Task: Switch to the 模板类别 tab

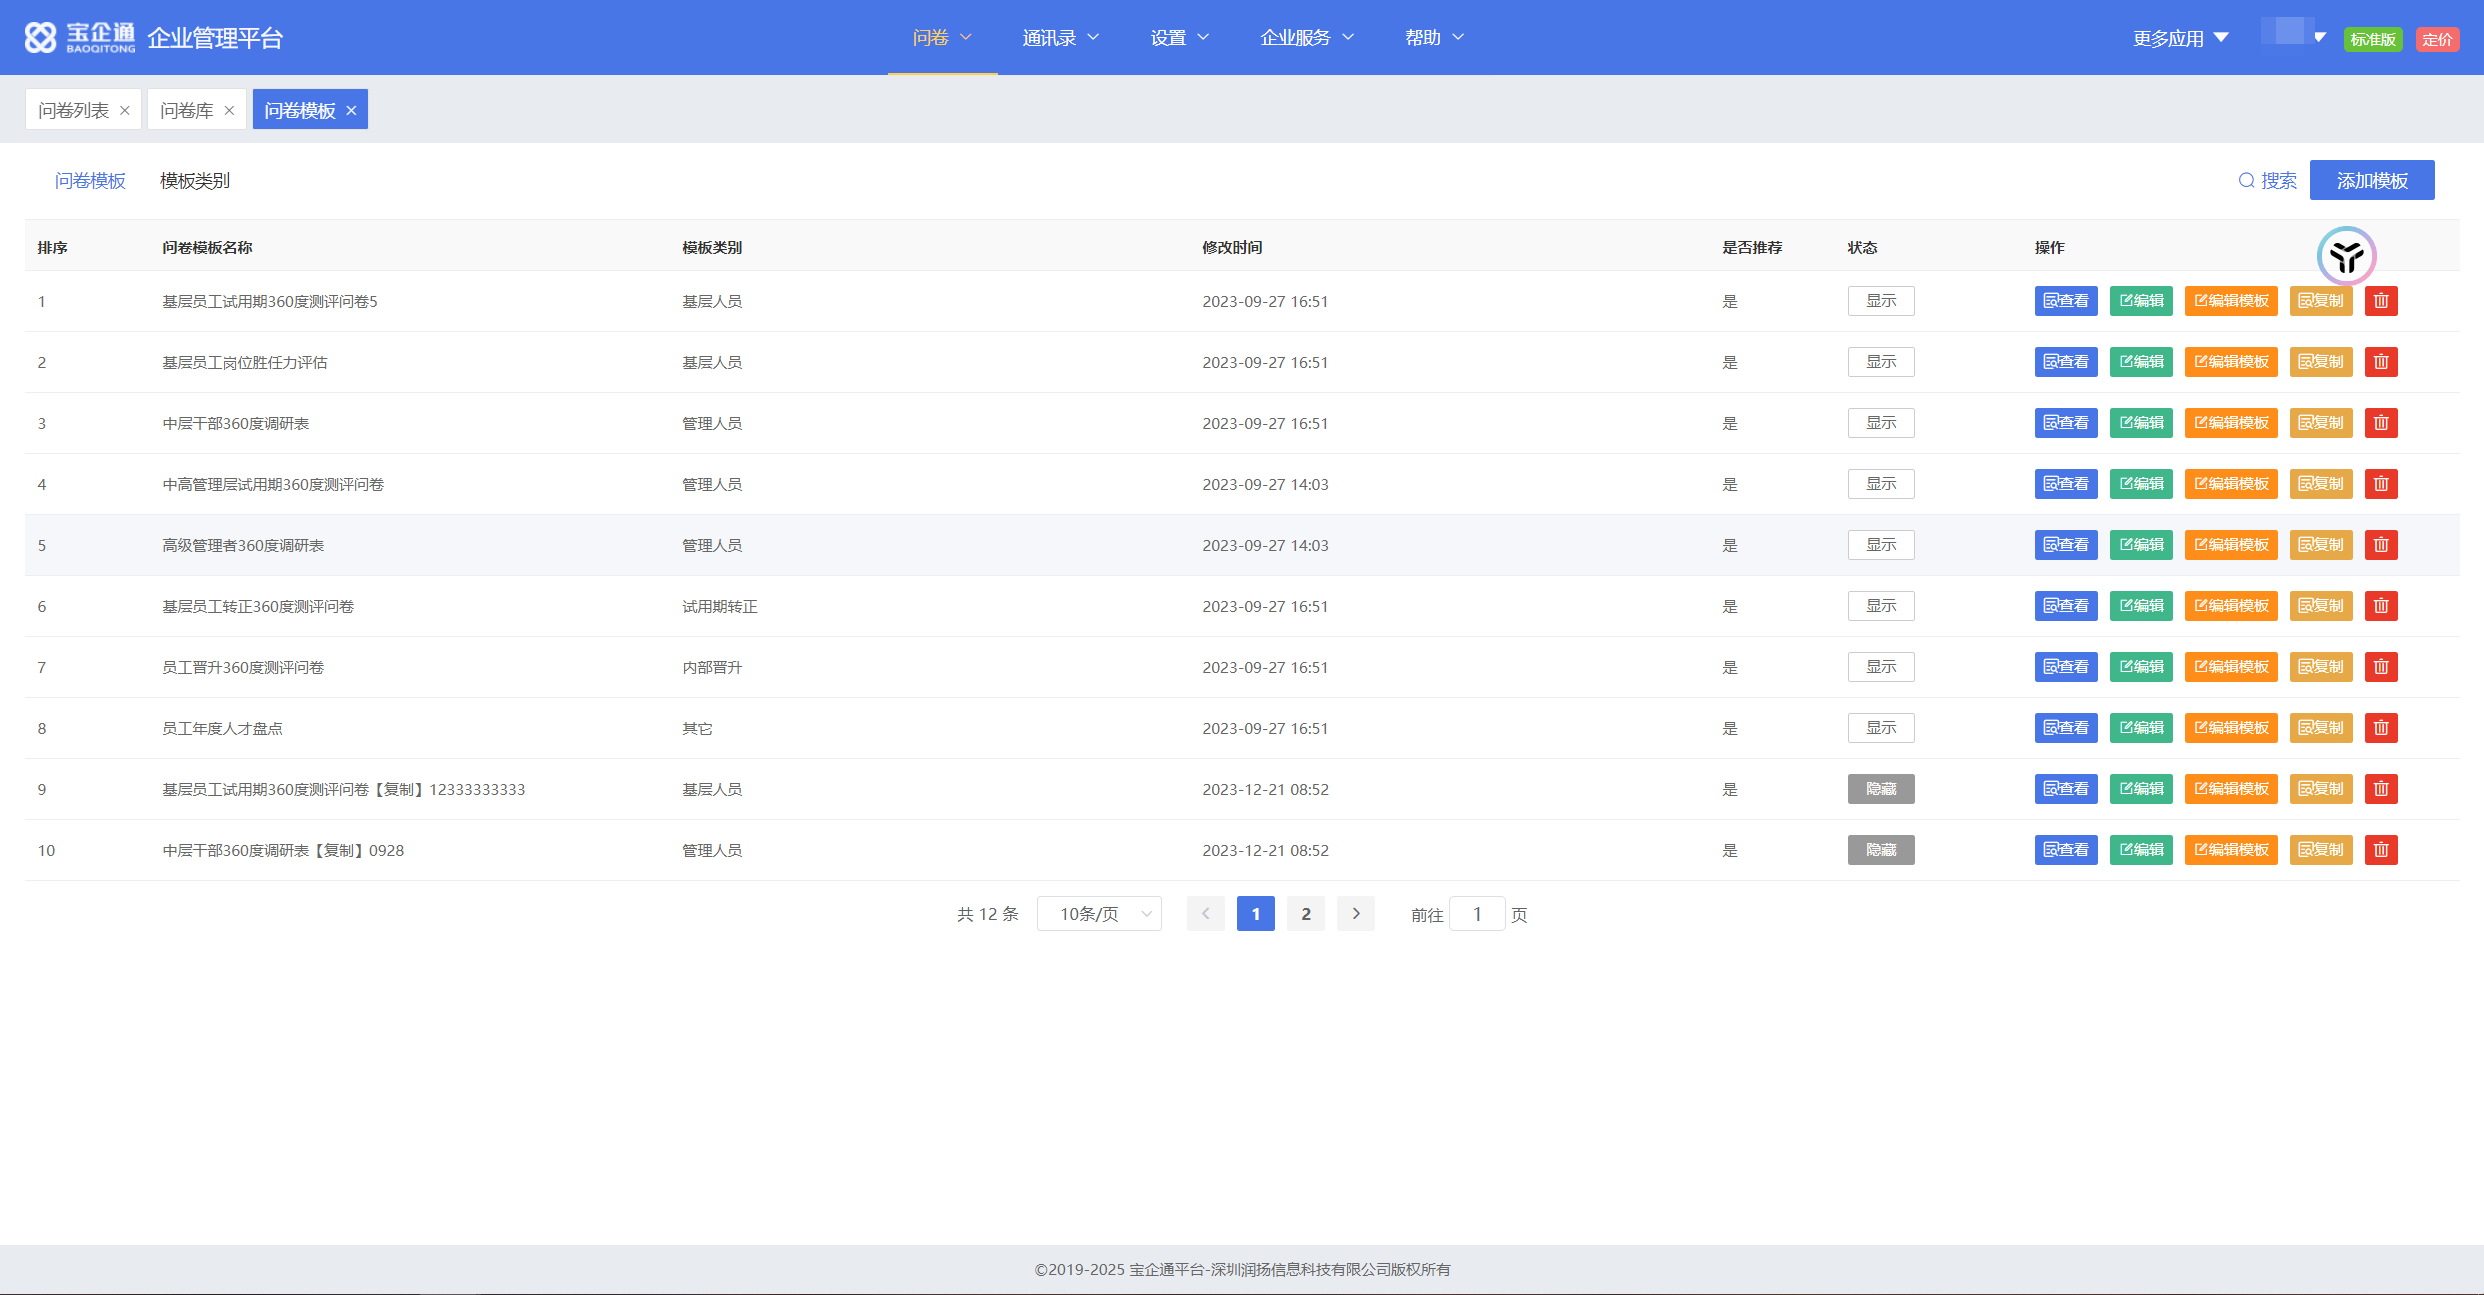Action: coord(195,181)
